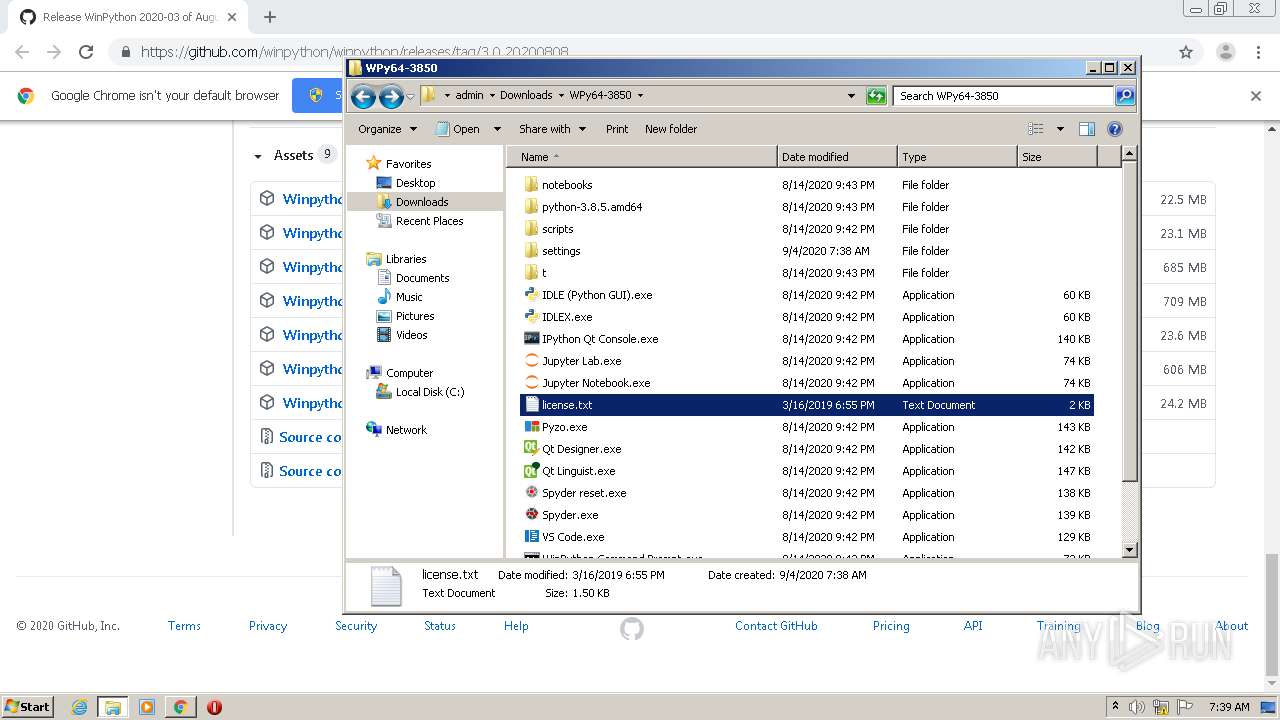Select Spyder.exe application
The image size is (1280, 720).
pos(570,515)
